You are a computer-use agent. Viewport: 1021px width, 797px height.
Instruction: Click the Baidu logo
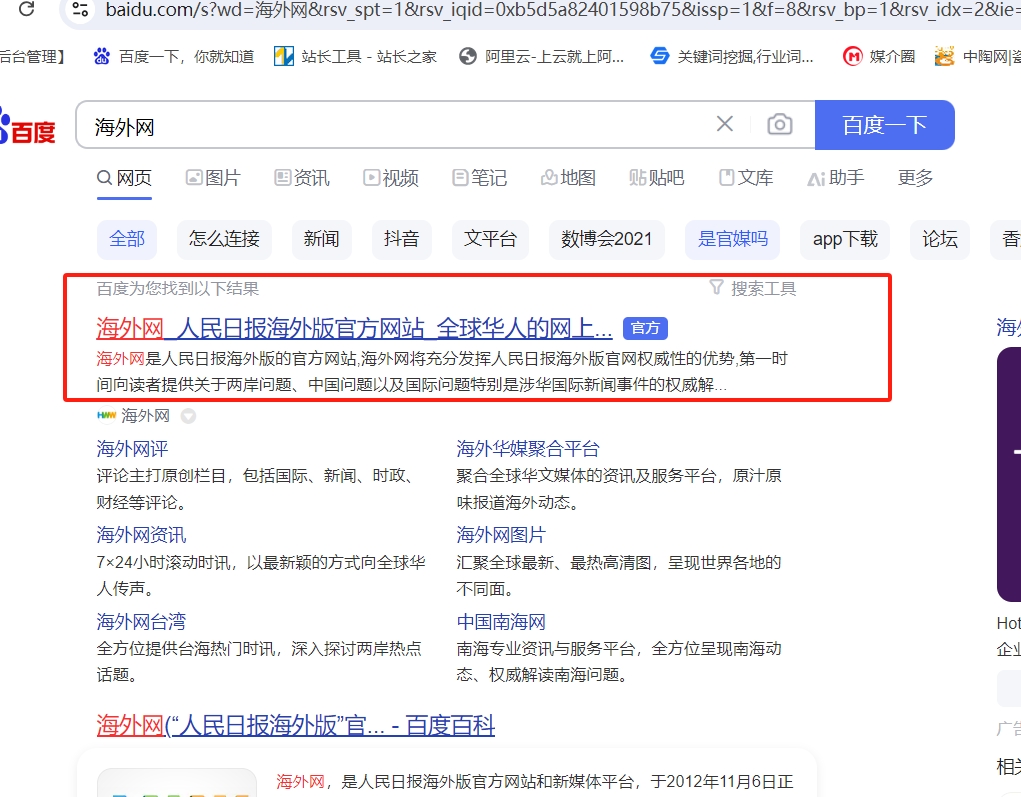coord(26,126)
